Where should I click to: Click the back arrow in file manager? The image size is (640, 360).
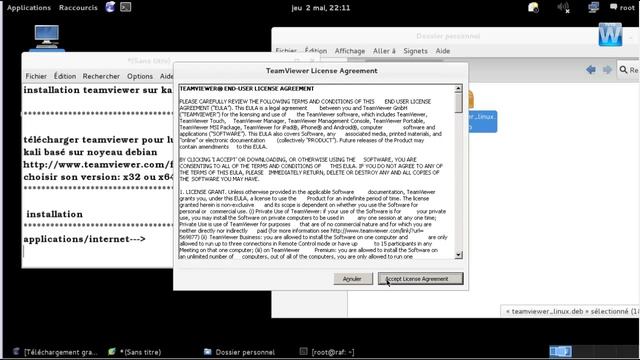coord(591,70)
